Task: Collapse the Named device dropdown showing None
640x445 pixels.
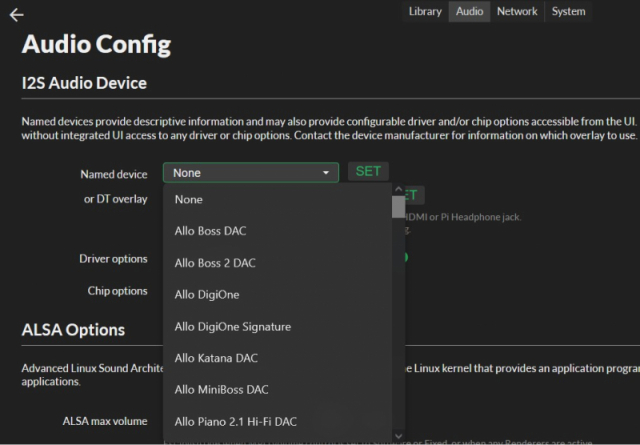Action: click(251, 173)
